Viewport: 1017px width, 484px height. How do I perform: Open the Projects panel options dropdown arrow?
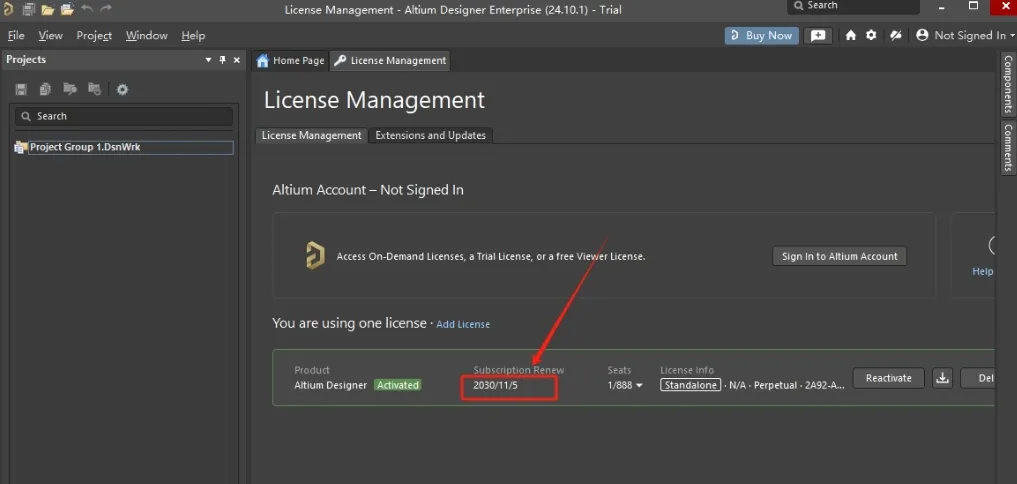pyautogui.click(x=208, y=60)
